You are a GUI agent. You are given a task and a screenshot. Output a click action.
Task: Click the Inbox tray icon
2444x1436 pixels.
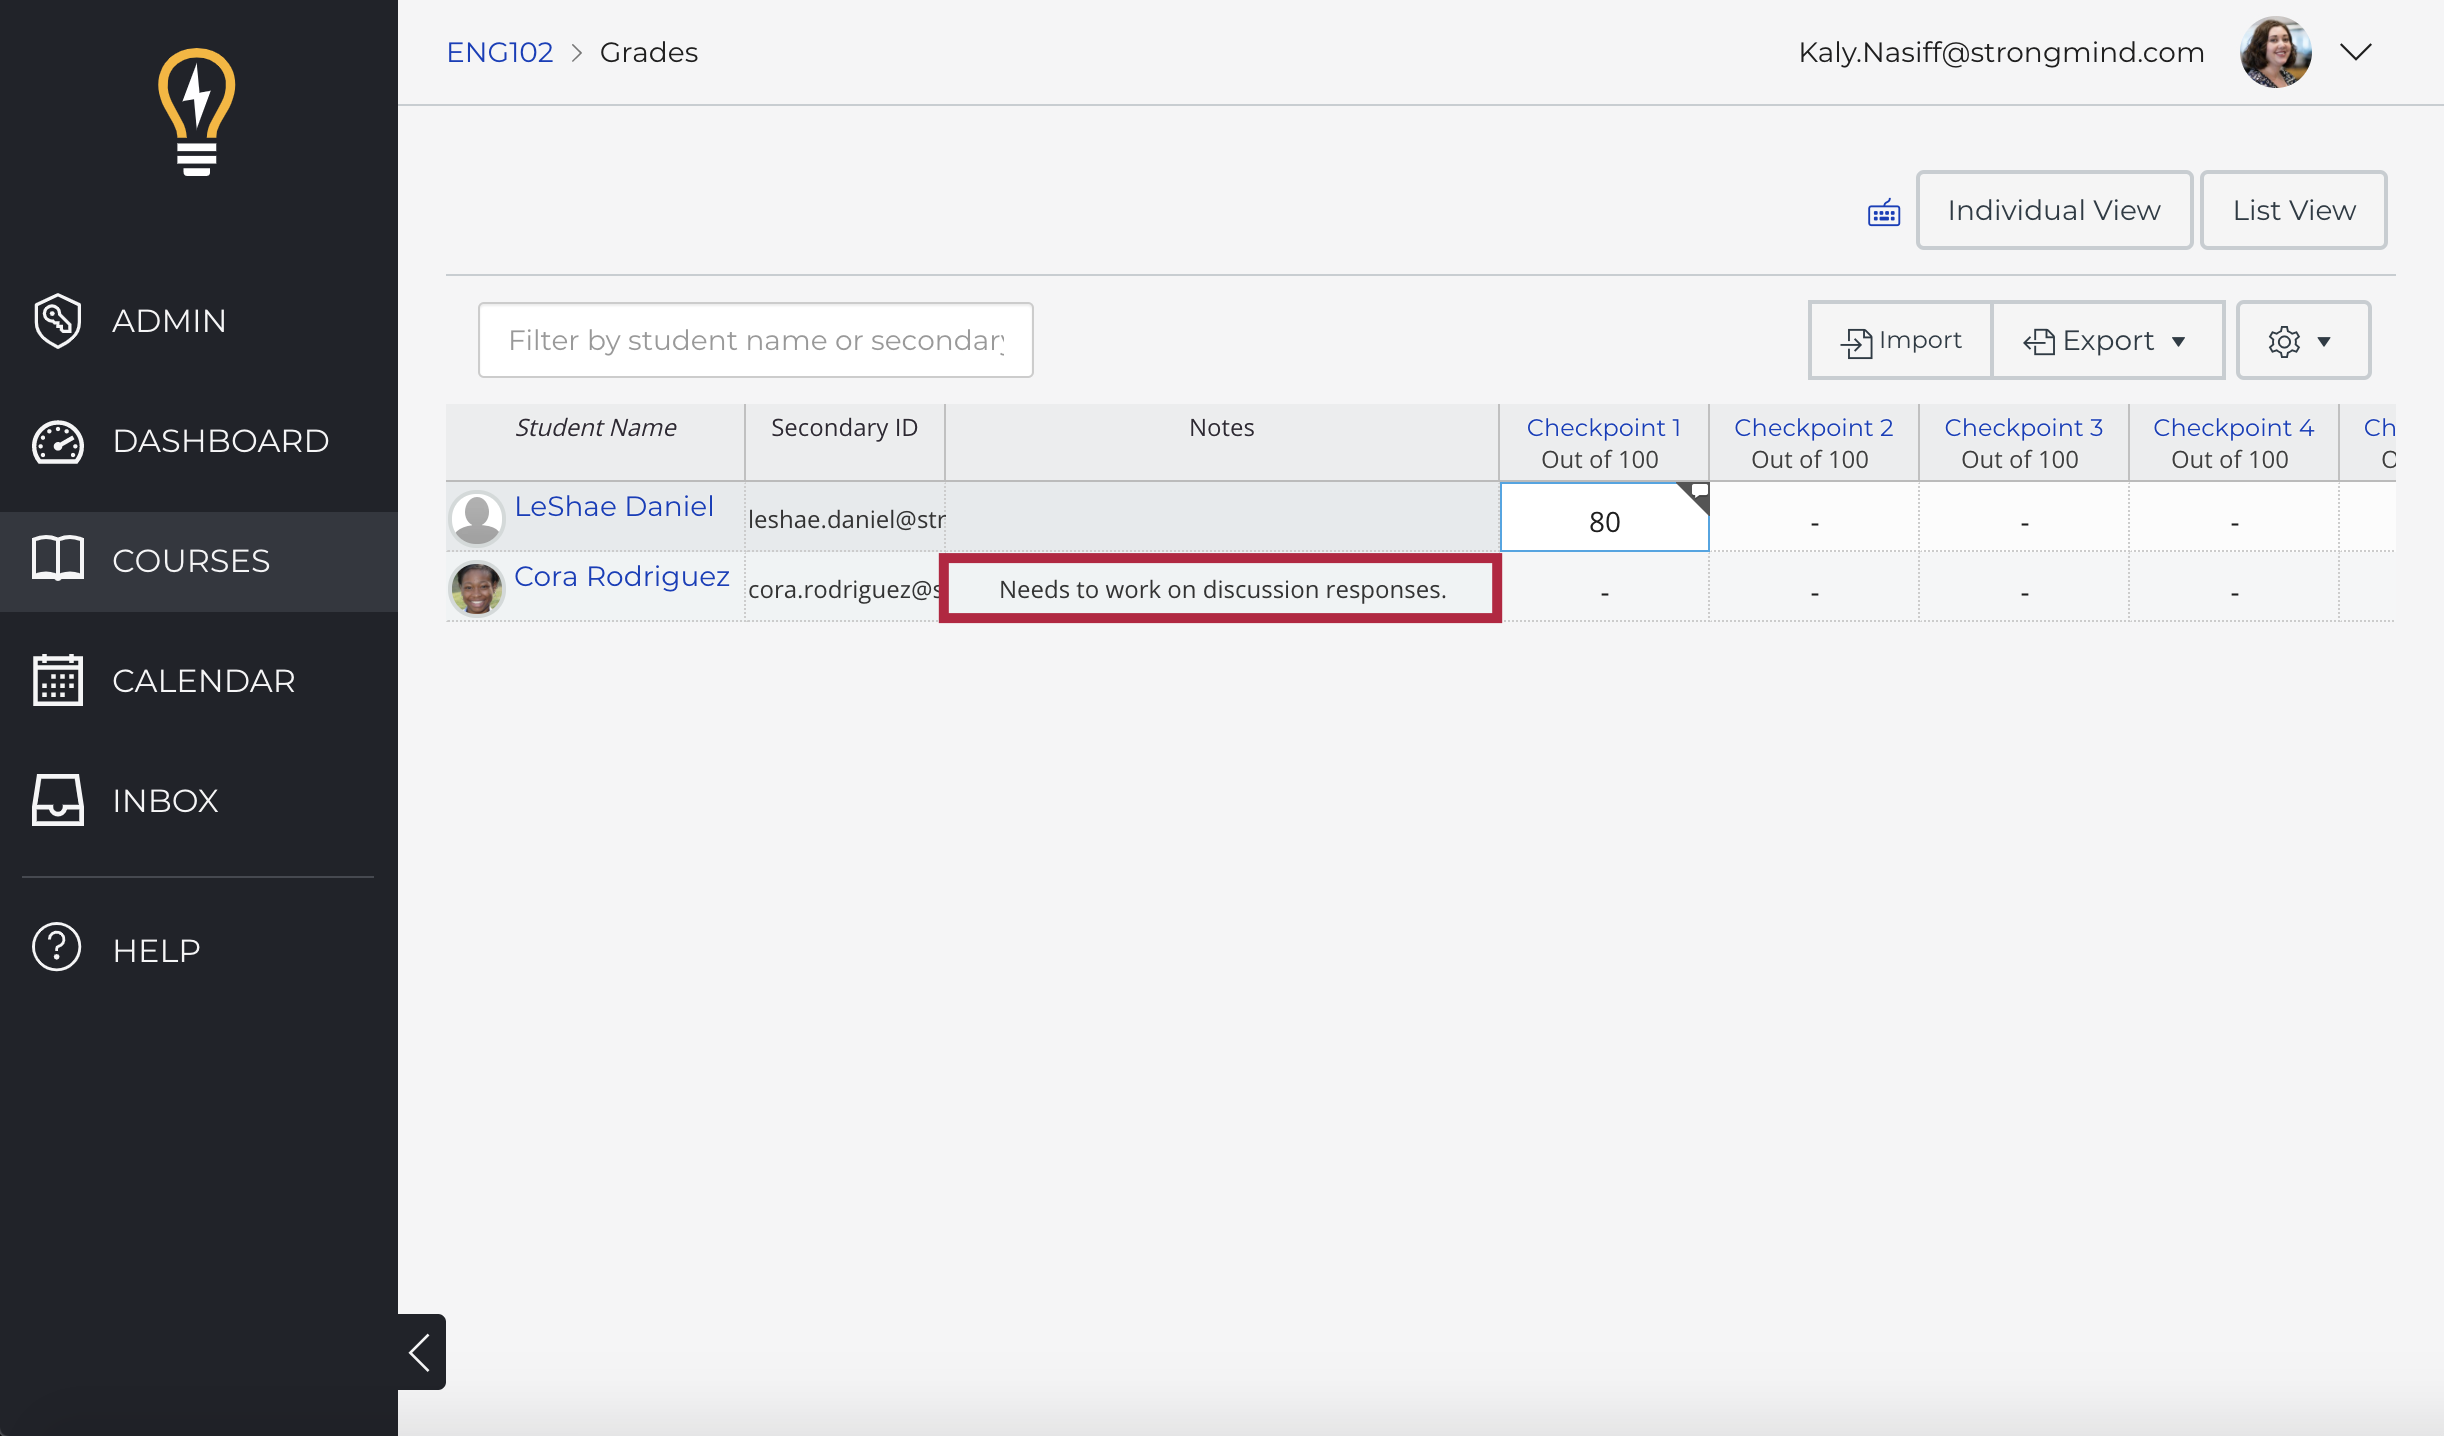(x=57, y=800)
